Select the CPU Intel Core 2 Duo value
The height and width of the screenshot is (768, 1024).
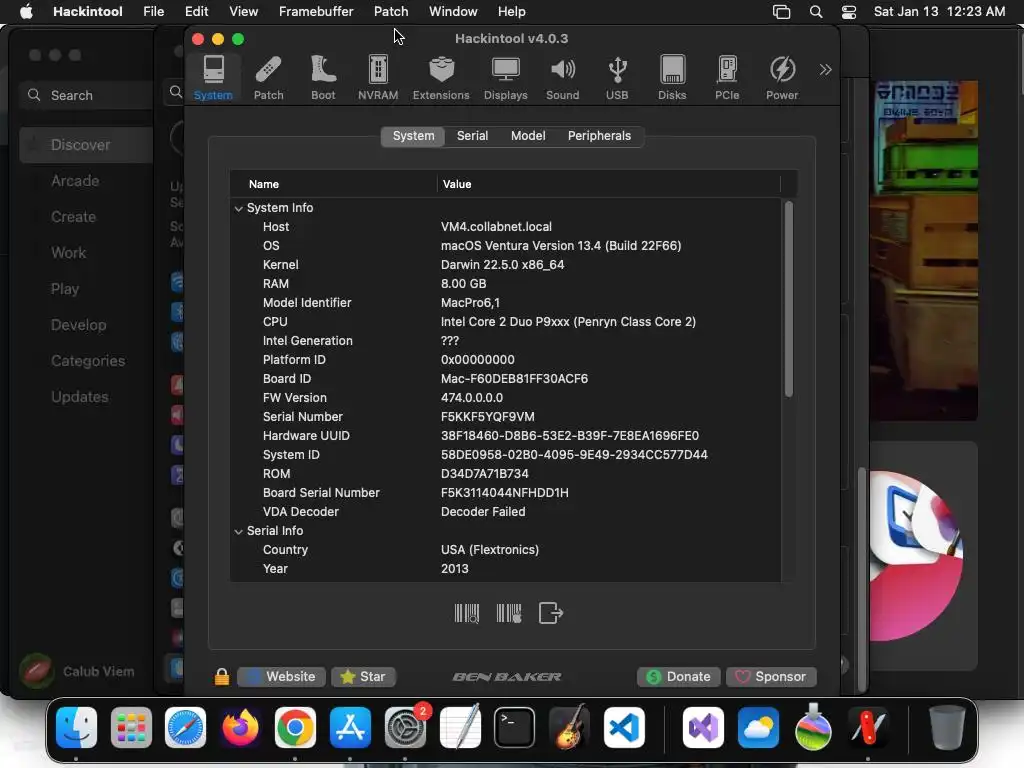[x=568, y=321]
